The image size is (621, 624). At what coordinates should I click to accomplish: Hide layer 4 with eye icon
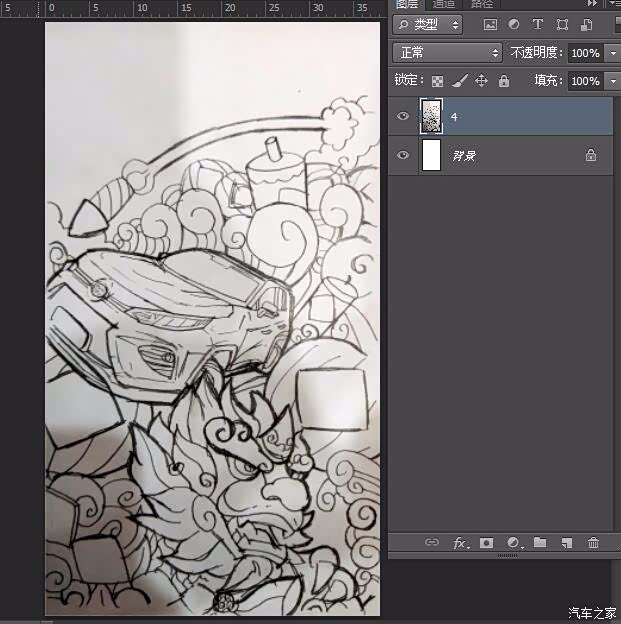pos(403,116)
